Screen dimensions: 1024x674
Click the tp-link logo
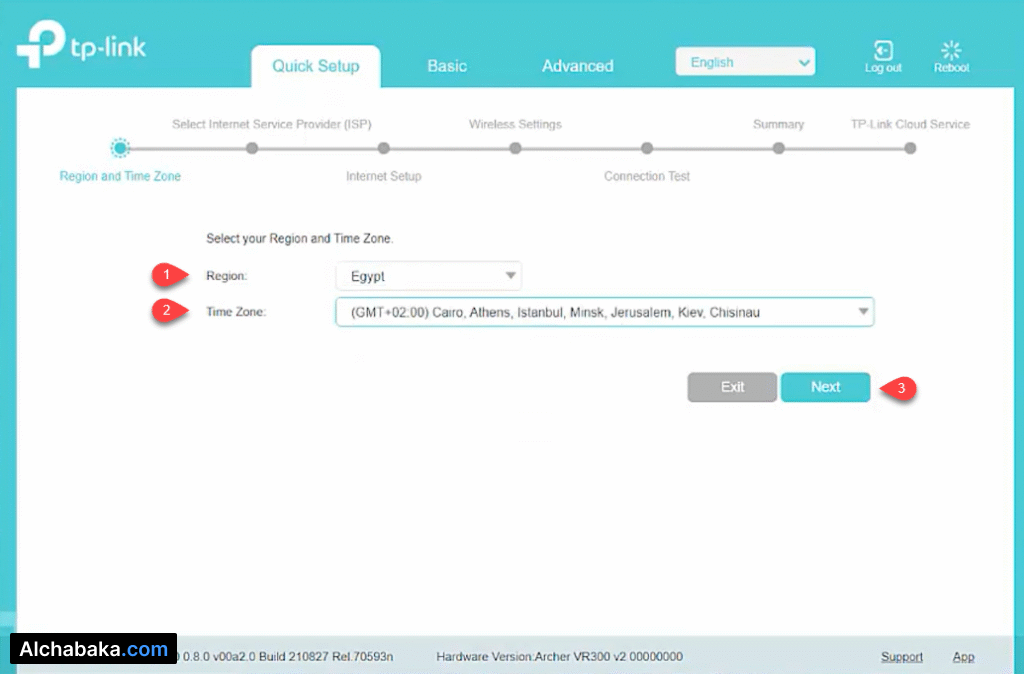(x=82, y=48)
